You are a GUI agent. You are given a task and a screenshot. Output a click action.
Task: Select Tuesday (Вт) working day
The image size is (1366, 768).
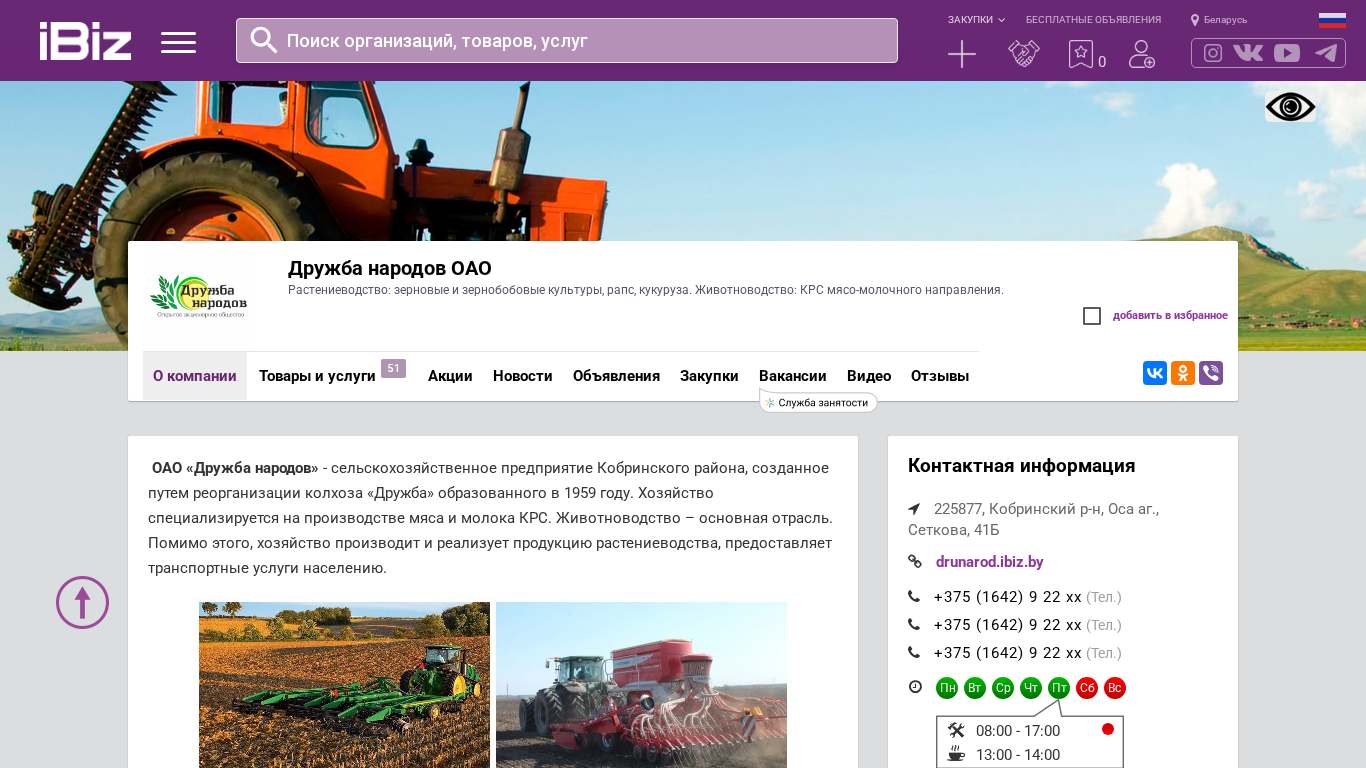[975, 688]
